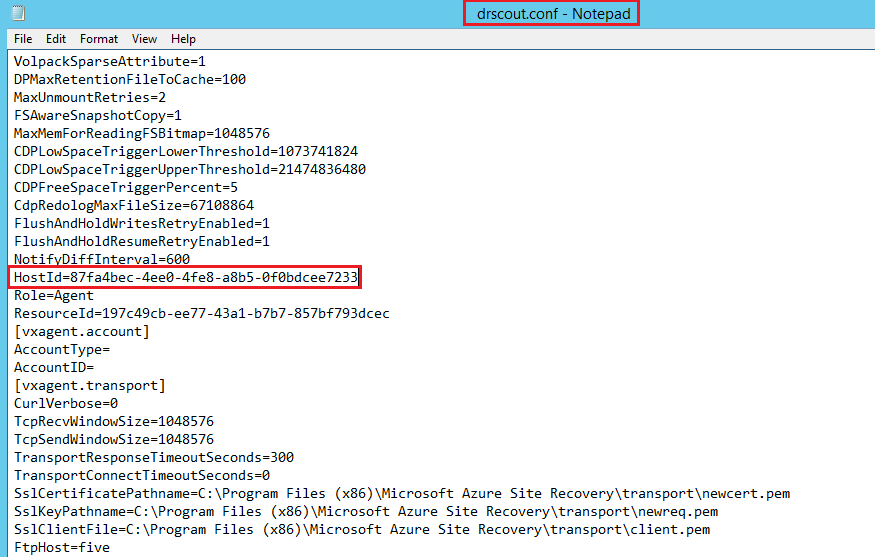Click the [vxagent.account] section header
The width and height of the screenshot is (875, 557).
[x=82, y=331]
